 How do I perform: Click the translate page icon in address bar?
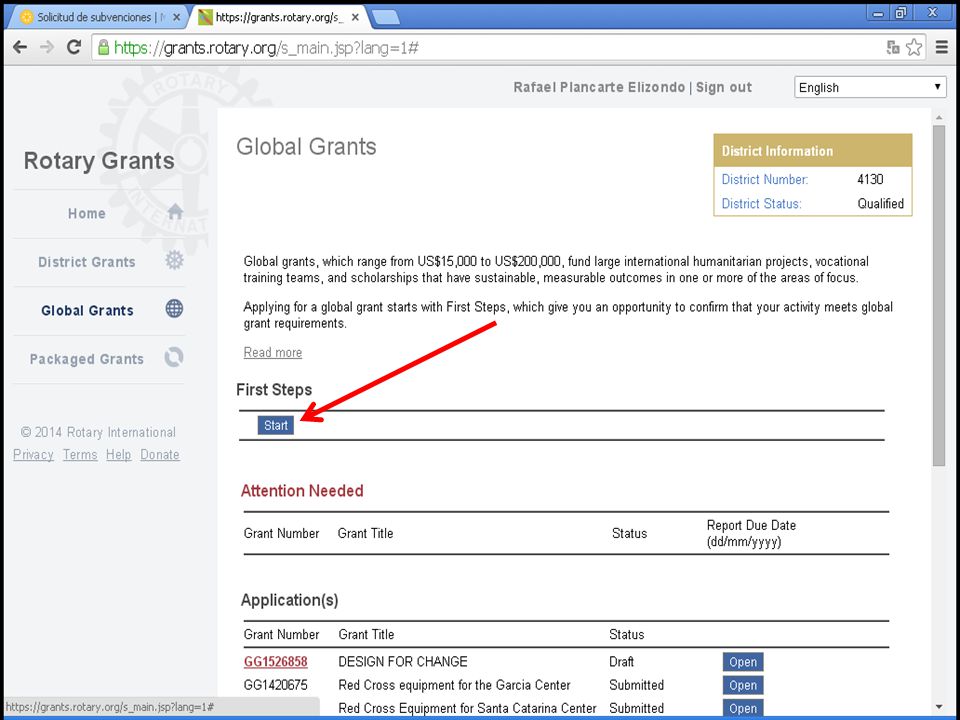point(893,47)
